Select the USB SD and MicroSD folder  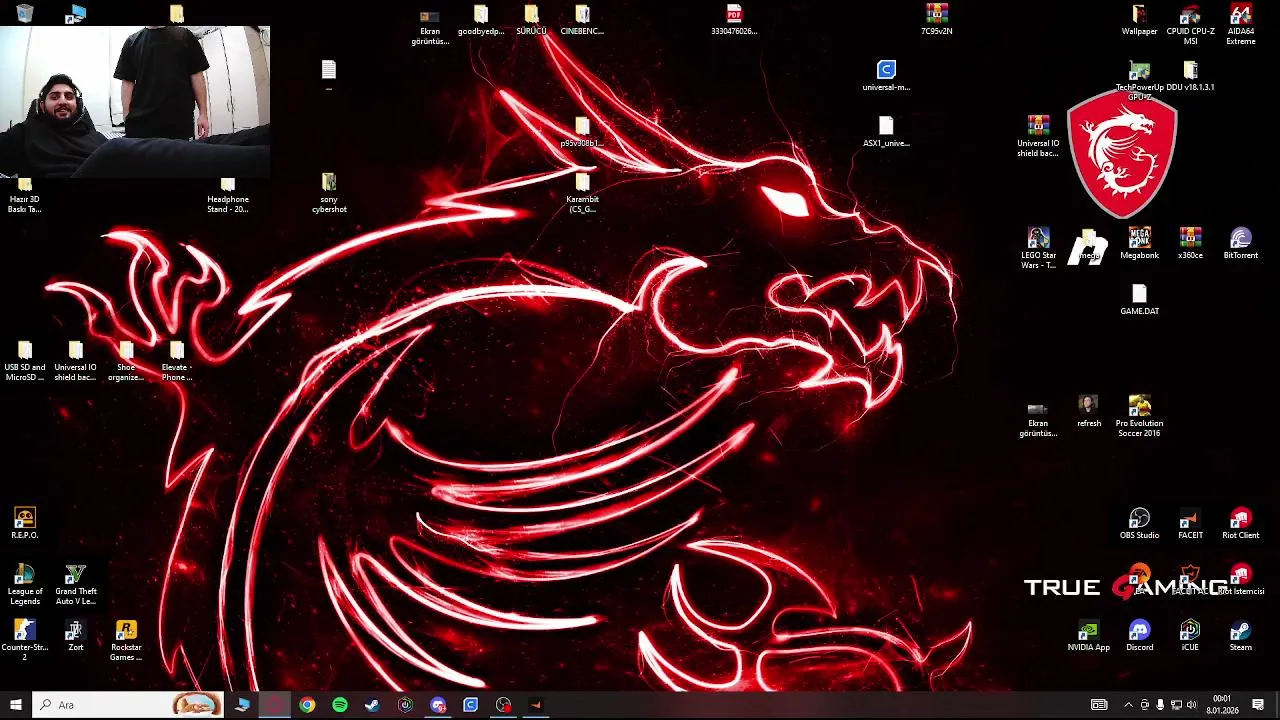[x=25, y=361]
